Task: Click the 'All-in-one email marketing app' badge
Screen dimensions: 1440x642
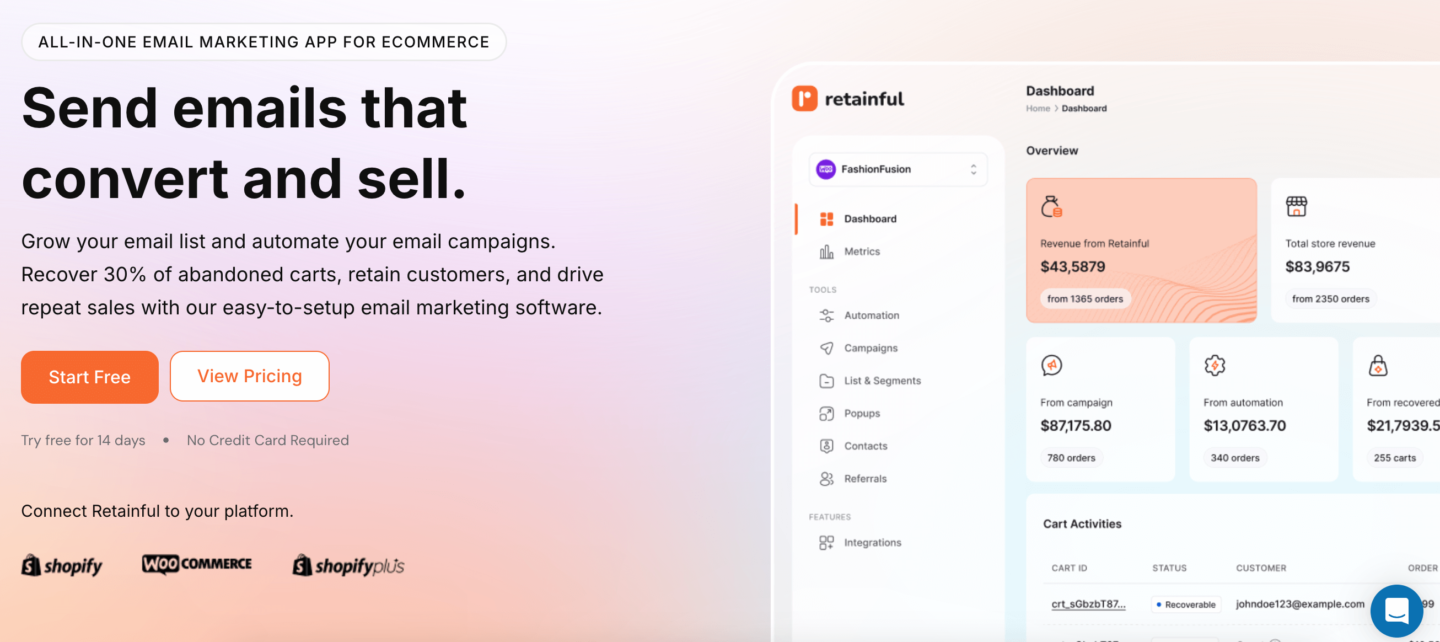Action: click(264, 42)
